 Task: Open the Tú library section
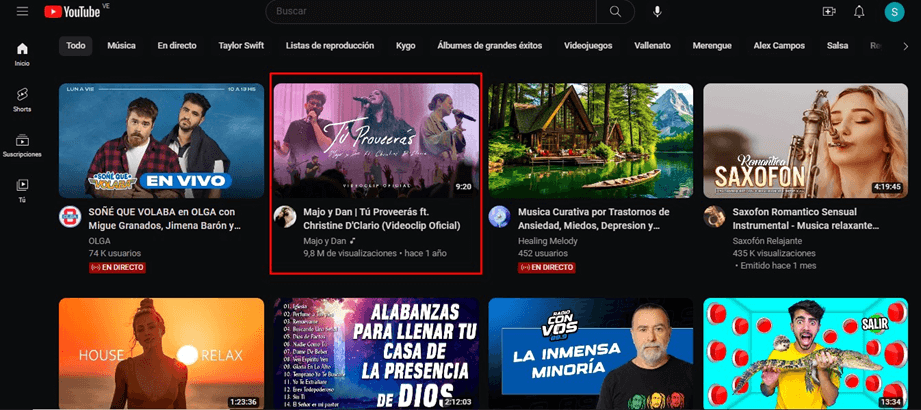(x=22, y=191)
